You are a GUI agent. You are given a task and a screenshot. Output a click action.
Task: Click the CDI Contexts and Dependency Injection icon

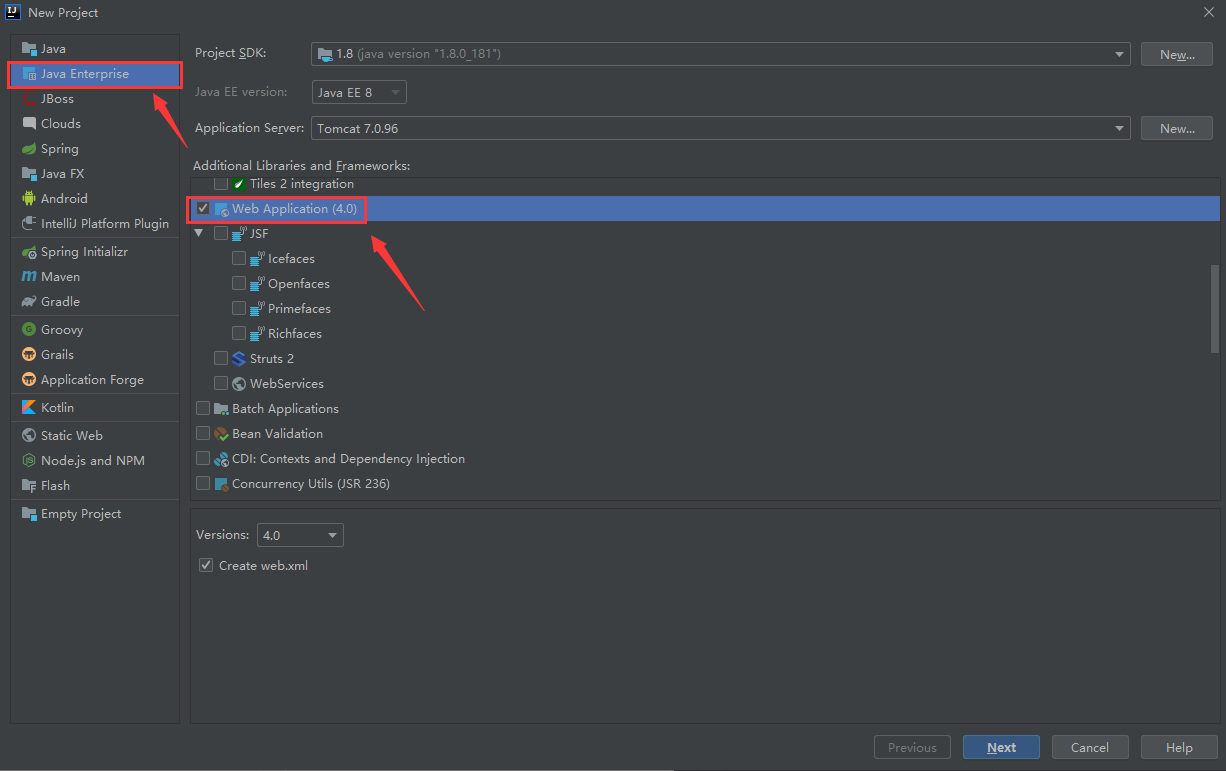[221, 459]
